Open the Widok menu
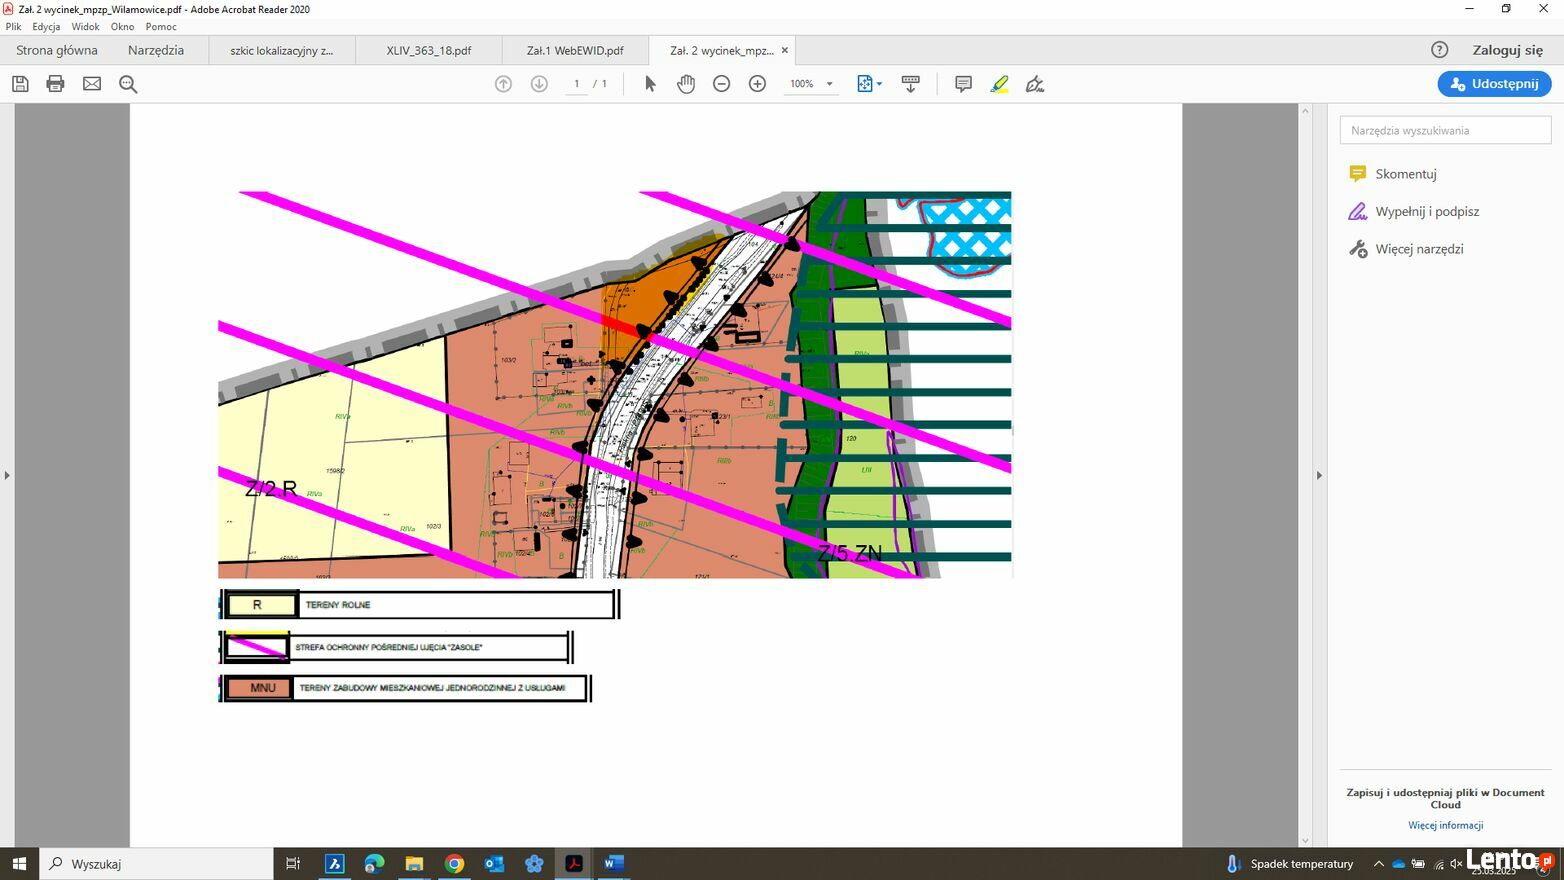Screen dimensions: 1564x880 click(x=85, y=27)
